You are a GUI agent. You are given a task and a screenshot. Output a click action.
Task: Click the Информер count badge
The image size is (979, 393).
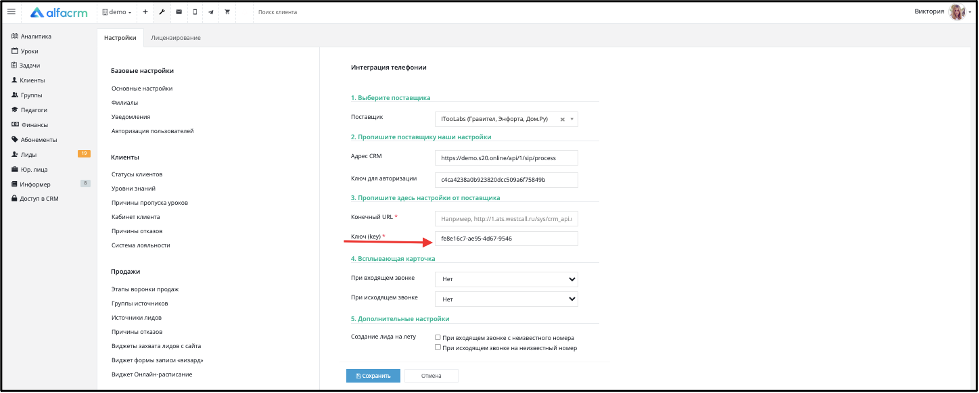[86, 183]
